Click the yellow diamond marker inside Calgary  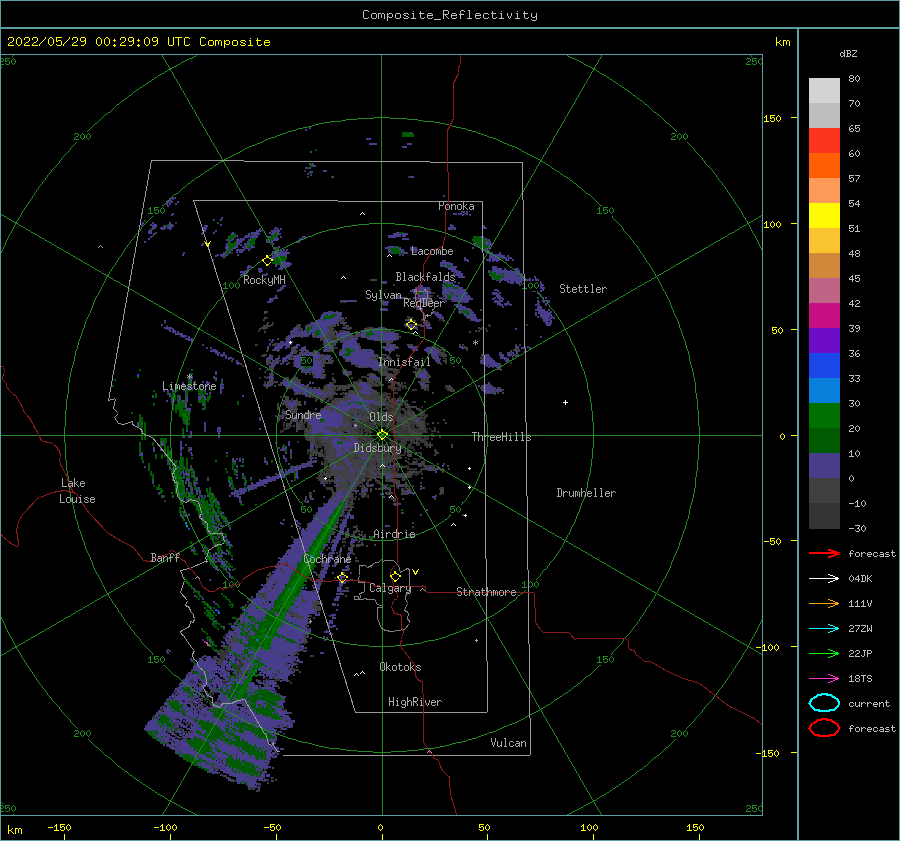(395, 576)
